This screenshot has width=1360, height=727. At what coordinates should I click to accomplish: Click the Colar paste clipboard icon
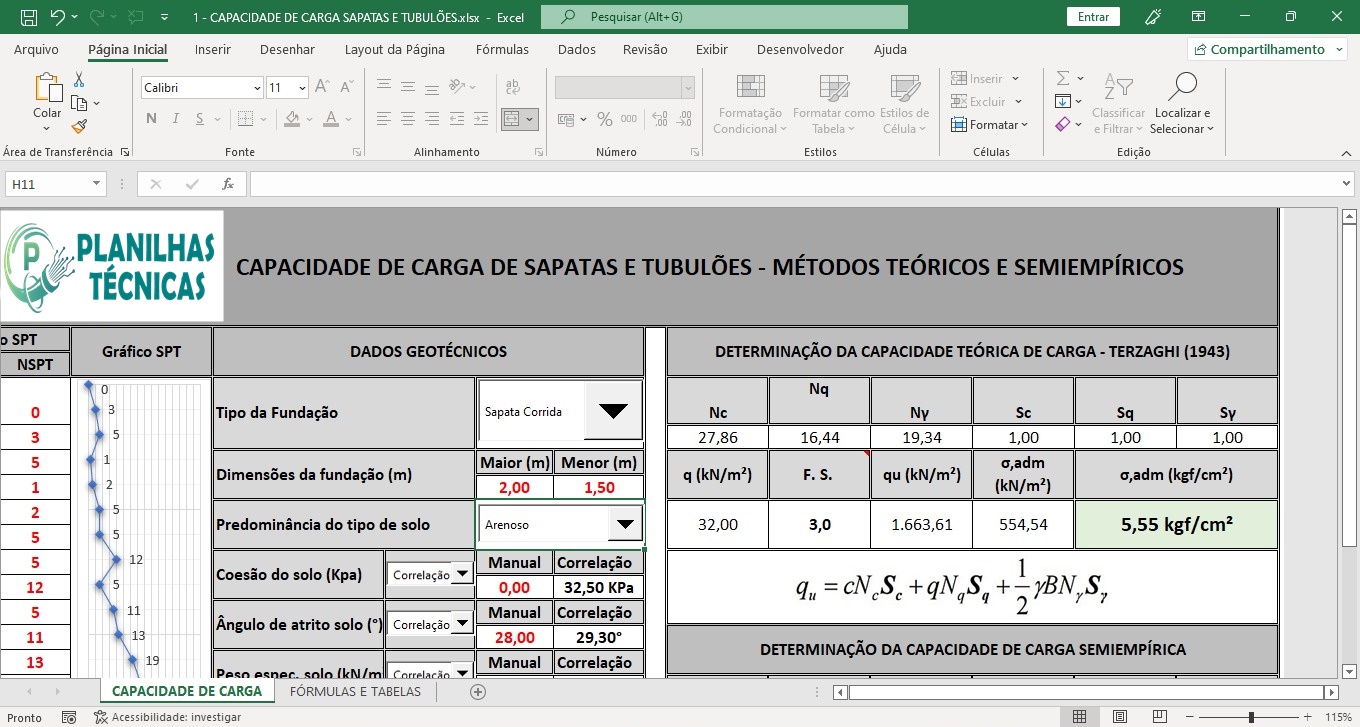pos(47,88)
